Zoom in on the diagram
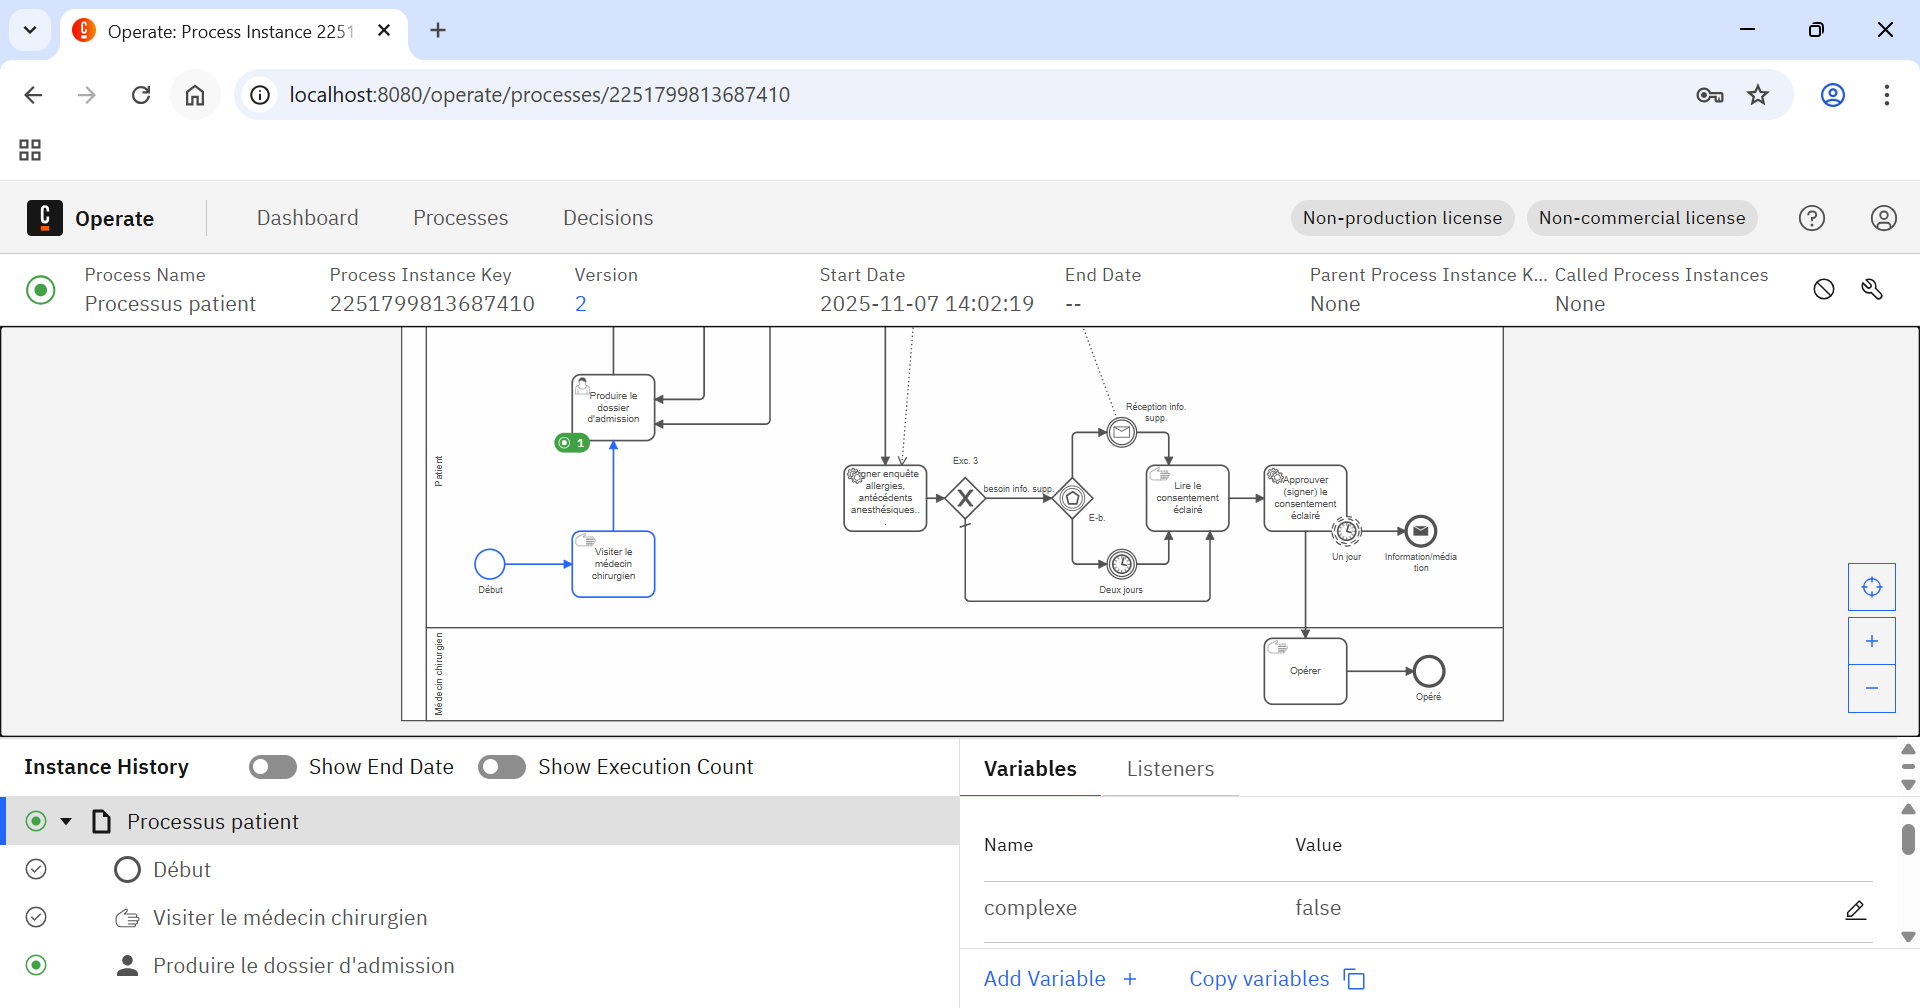Screen dimensions: 1920x1008 pos(1872,641)
